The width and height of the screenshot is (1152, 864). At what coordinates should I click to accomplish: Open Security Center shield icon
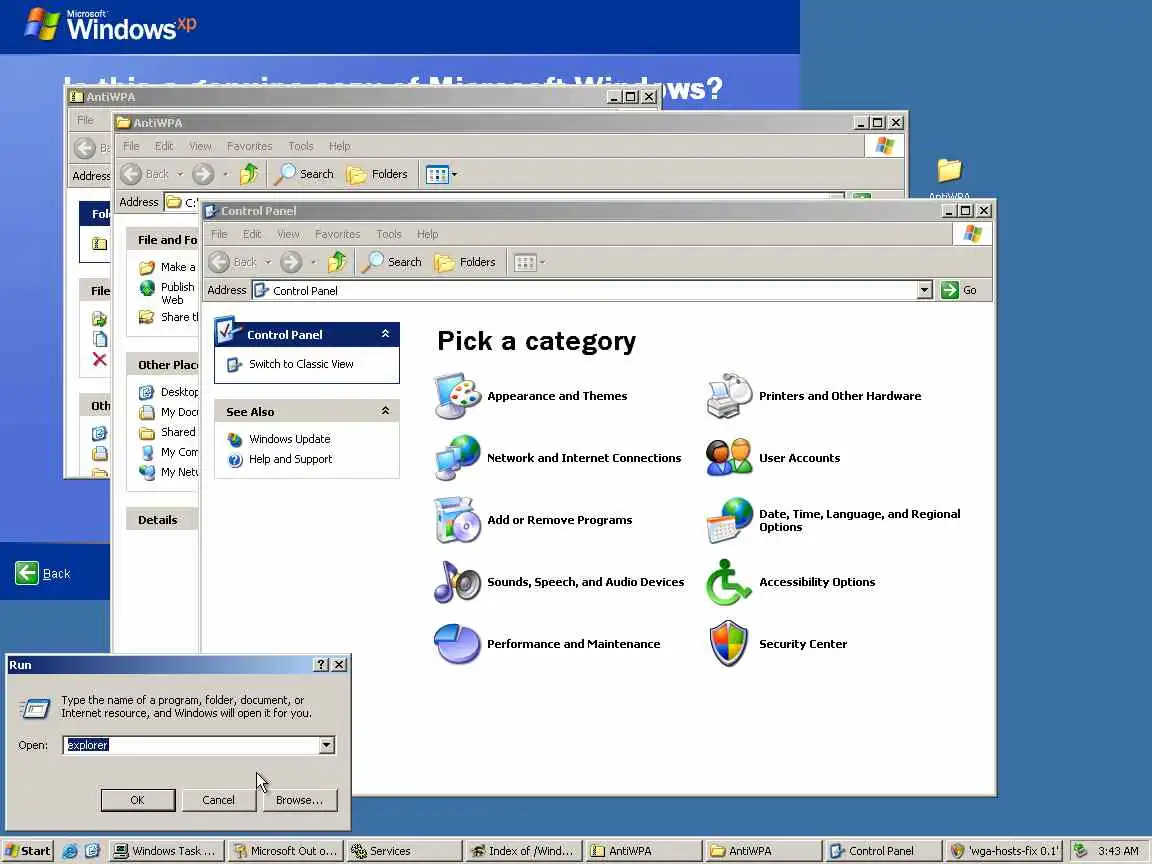pos(729,644)
